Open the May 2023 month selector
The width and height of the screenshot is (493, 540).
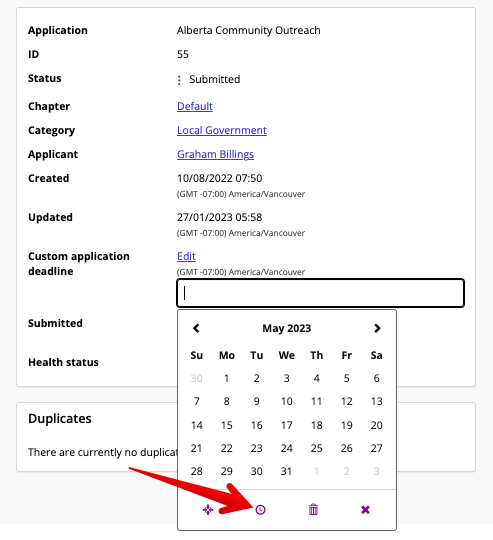287,328
